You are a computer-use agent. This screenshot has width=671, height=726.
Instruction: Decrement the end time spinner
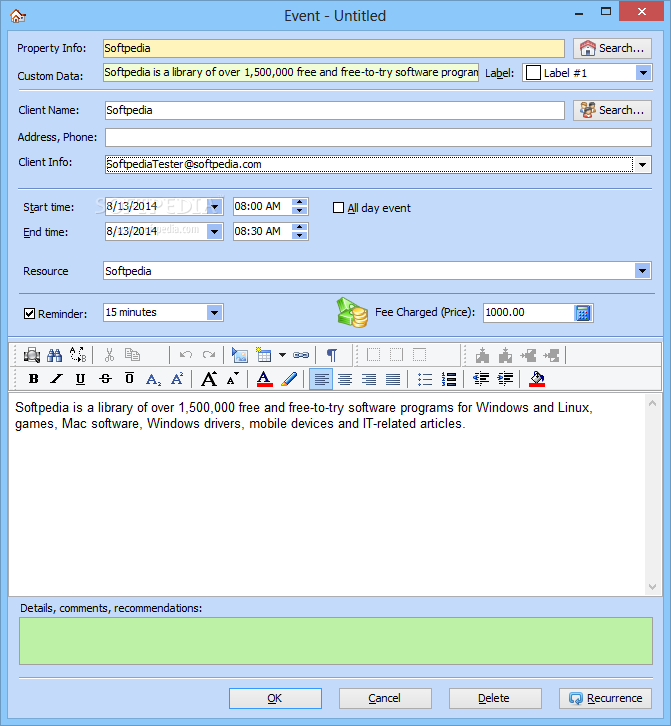[300, 235]
